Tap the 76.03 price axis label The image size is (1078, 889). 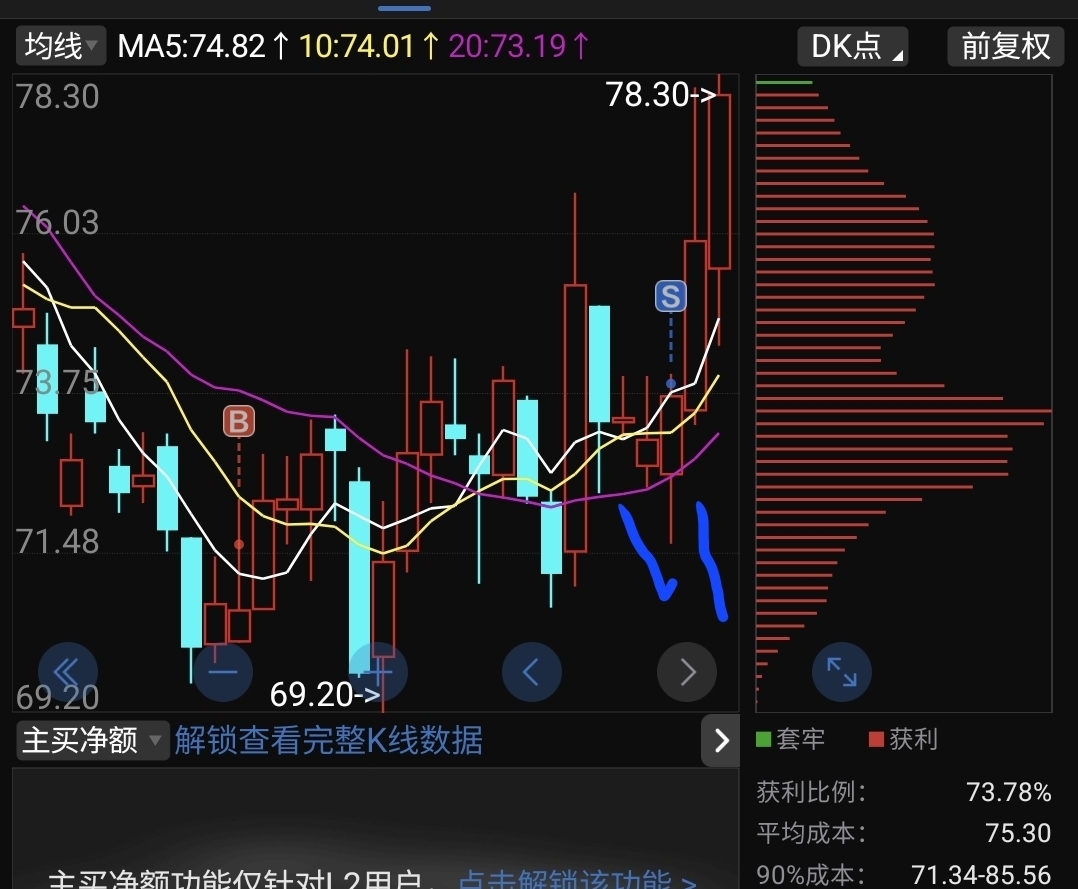(x=58, y=222)
